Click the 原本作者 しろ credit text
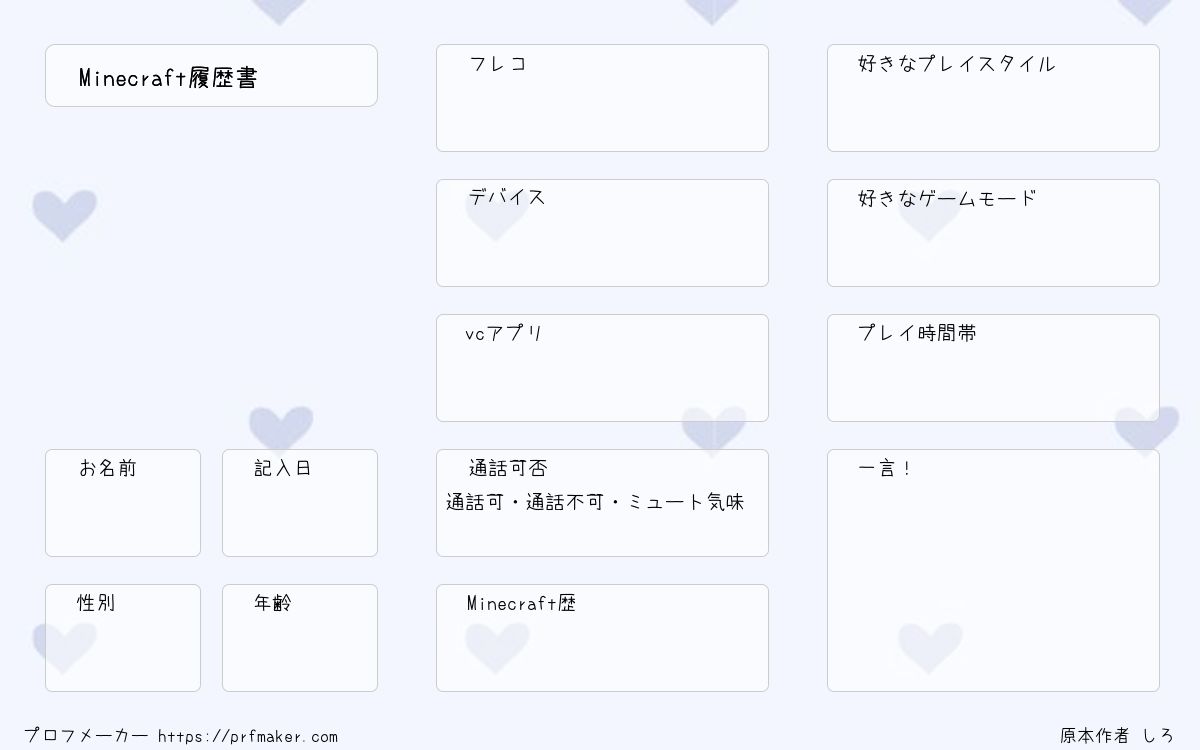This screenshot has height=750, width=1200. (1117, 736)
